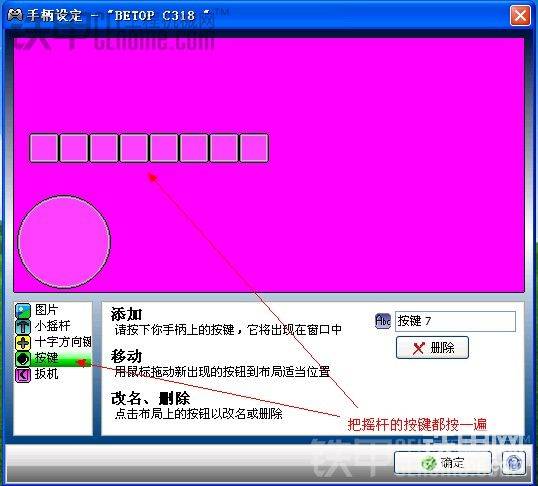
Task: Select the 按键 button icon
Action: point(23,358)
